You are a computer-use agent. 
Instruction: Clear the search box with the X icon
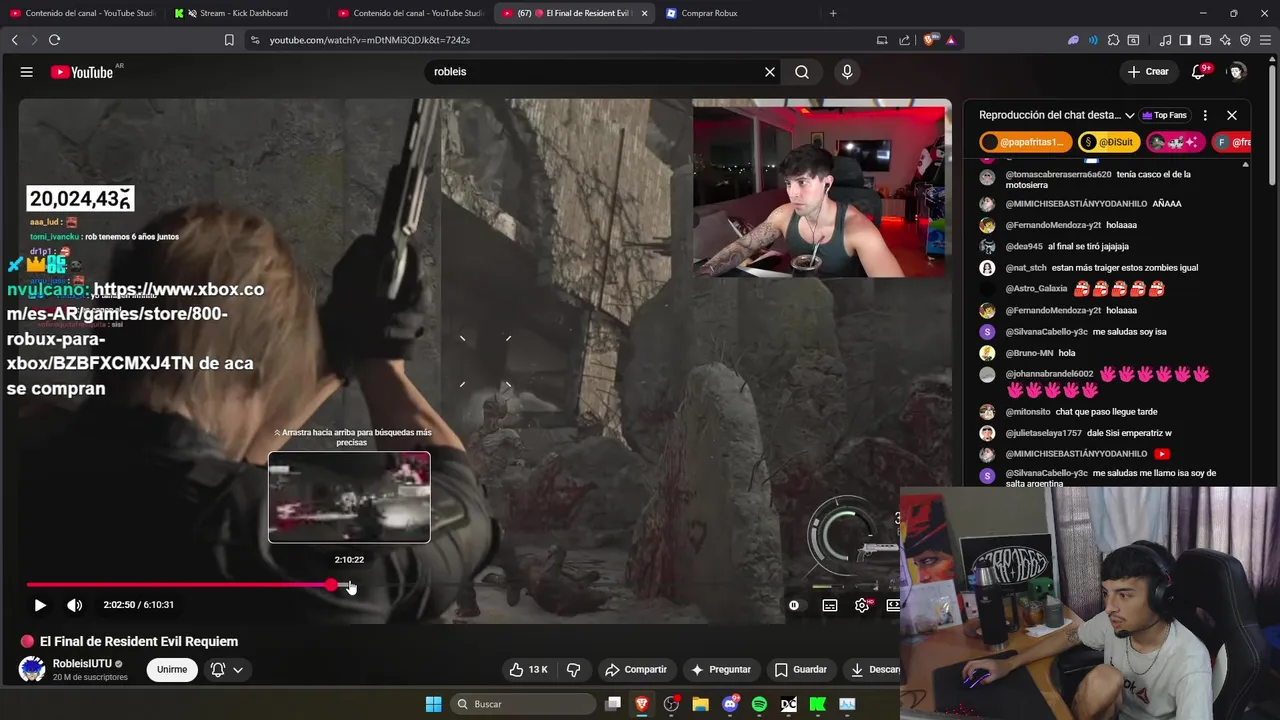pyautogui.click(x=770, y=72)
